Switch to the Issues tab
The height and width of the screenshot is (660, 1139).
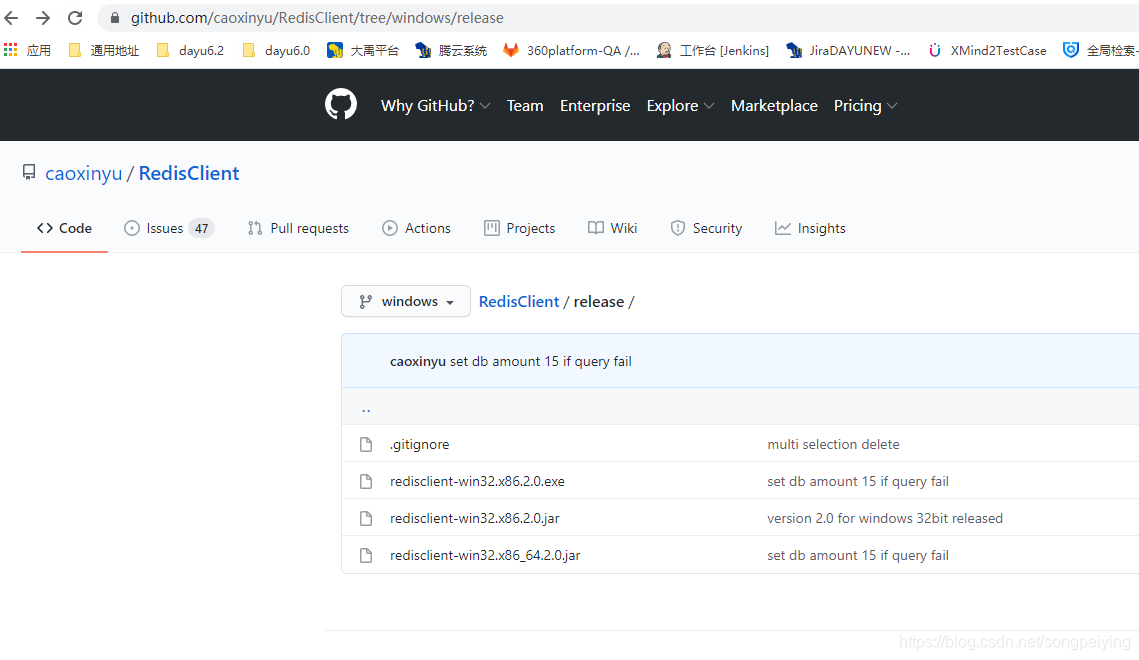(x=169, y=228)
